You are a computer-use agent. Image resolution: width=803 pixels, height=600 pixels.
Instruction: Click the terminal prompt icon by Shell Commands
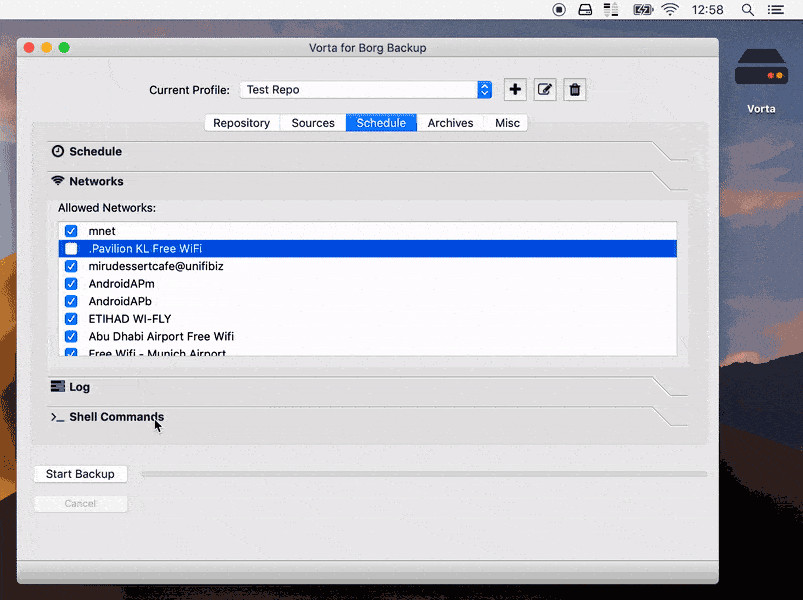tap(58, 417)
